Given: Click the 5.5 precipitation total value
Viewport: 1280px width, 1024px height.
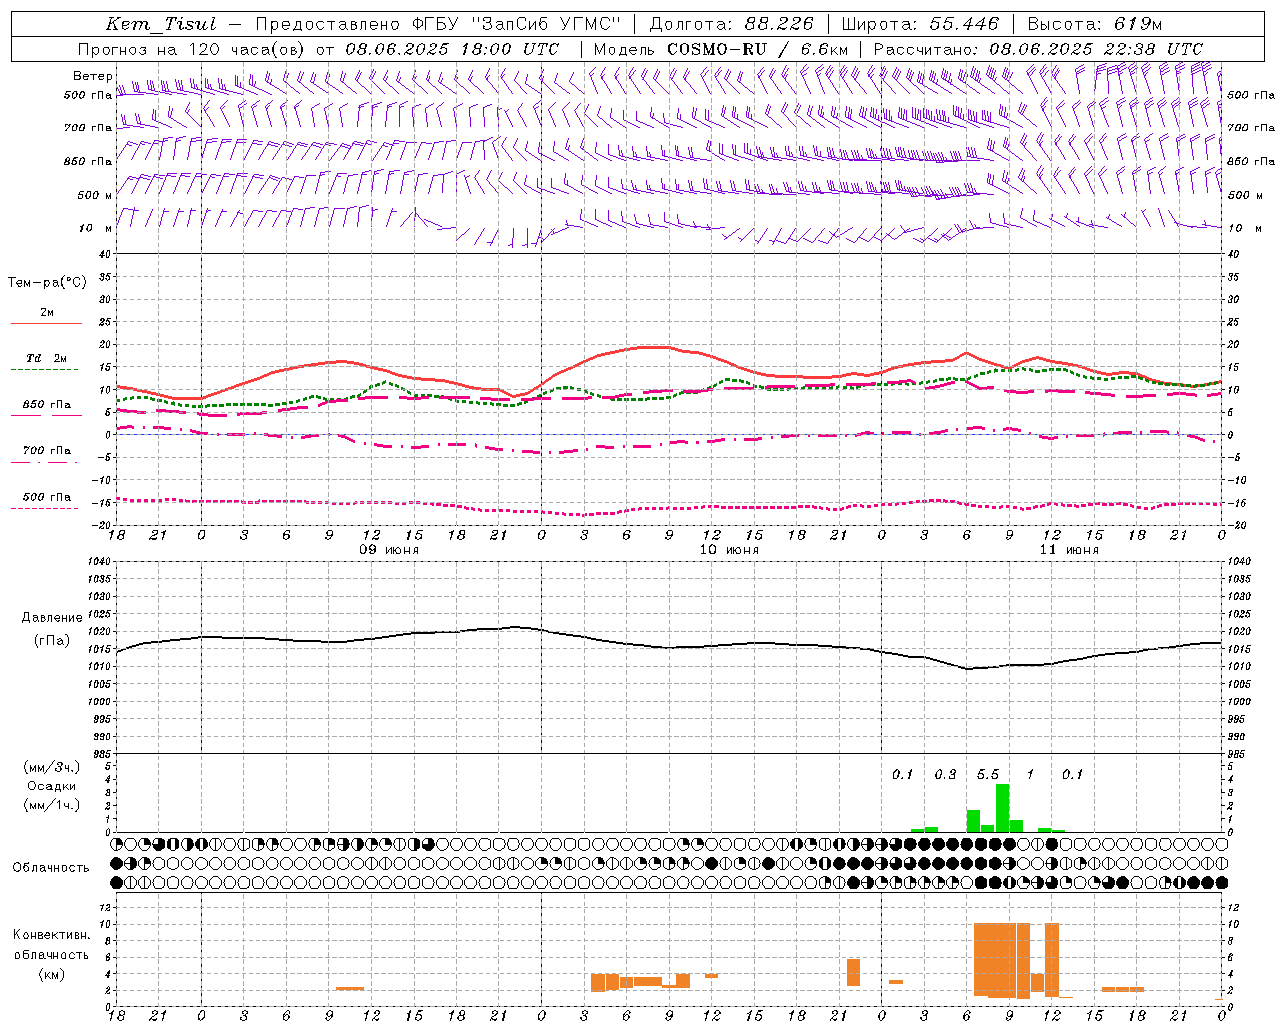Looking at the screenshot, I should 988,774.
